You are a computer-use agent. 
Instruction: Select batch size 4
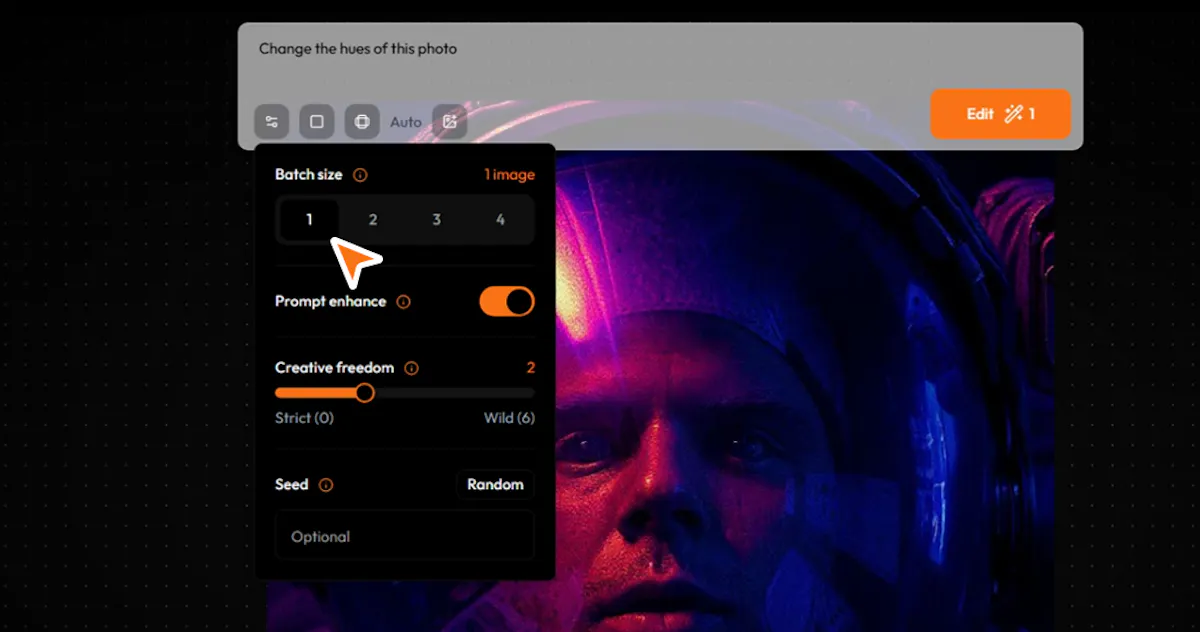500,220
